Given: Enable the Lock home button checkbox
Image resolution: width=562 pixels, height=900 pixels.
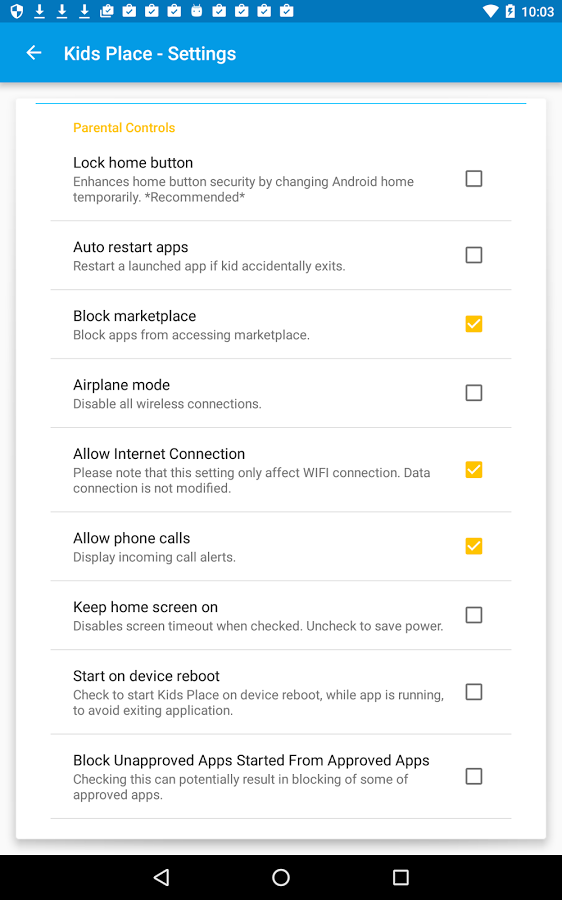Looking at the screenshot, I should (x=474, y=179).
